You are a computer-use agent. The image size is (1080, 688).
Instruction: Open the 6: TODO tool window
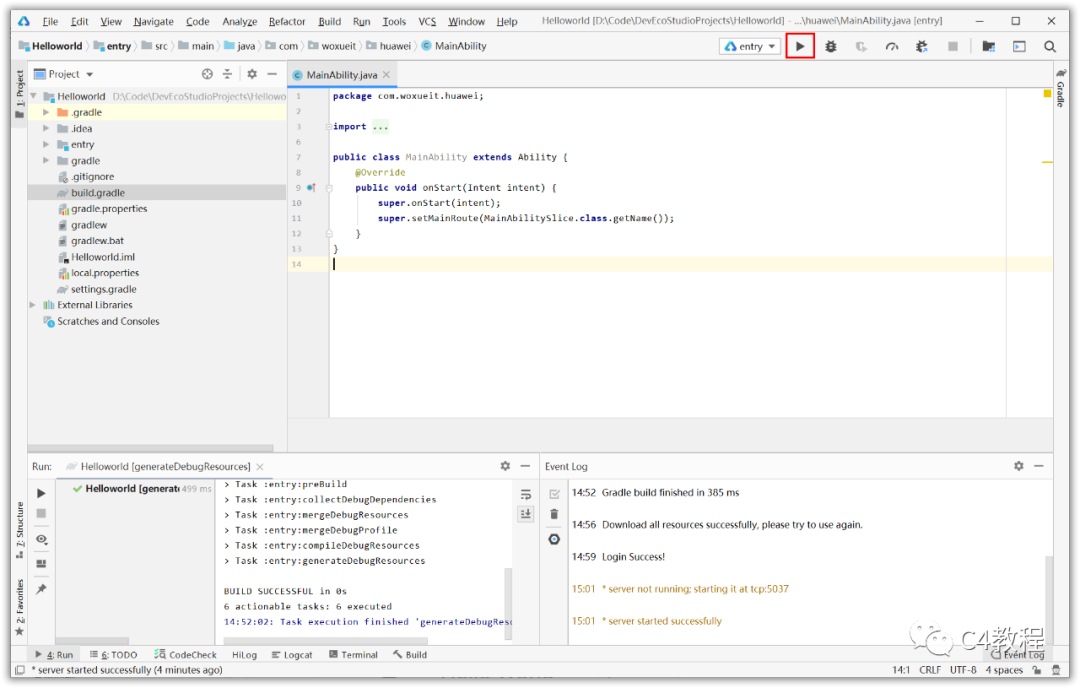[x=114, y=655]
